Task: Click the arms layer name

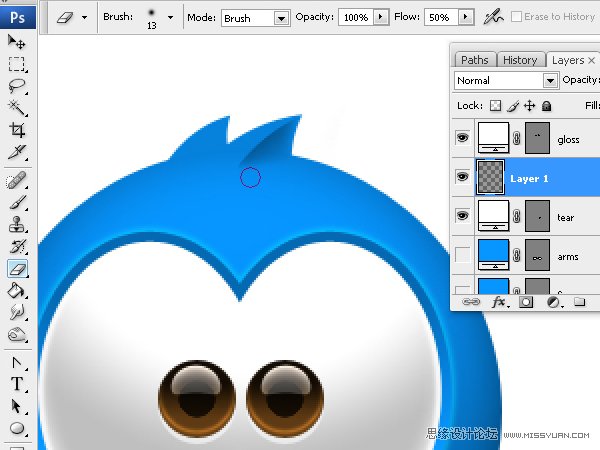Action: (568, 257)
